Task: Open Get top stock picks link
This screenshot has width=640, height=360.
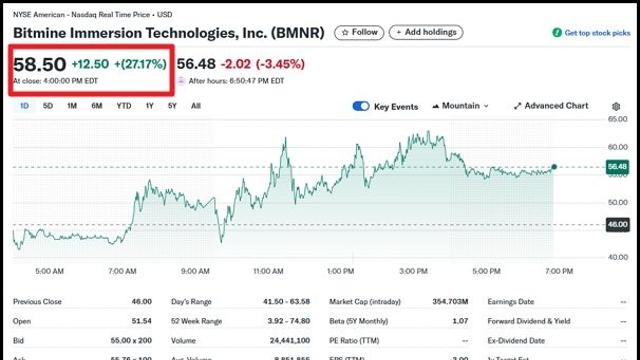Action: (597, 33)
